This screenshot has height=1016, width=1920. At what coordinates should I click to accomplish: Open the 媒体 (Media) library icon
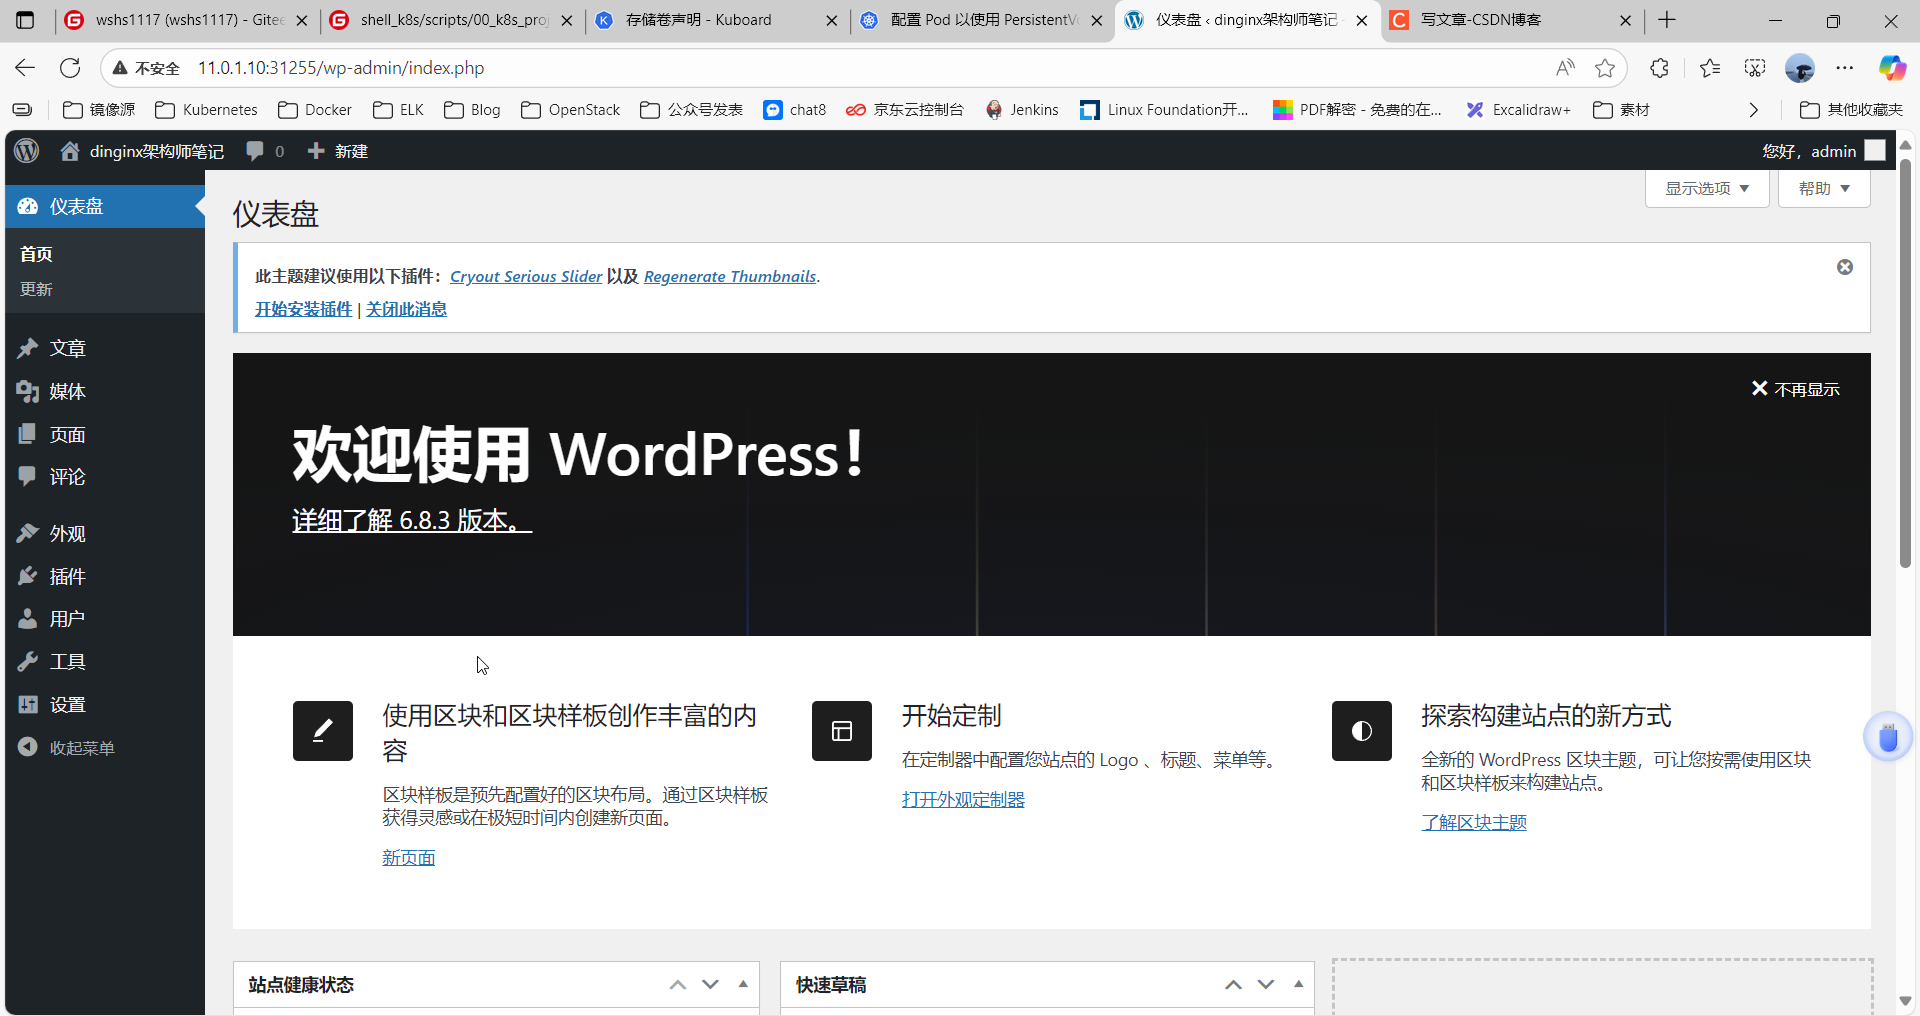pos(28,391)
